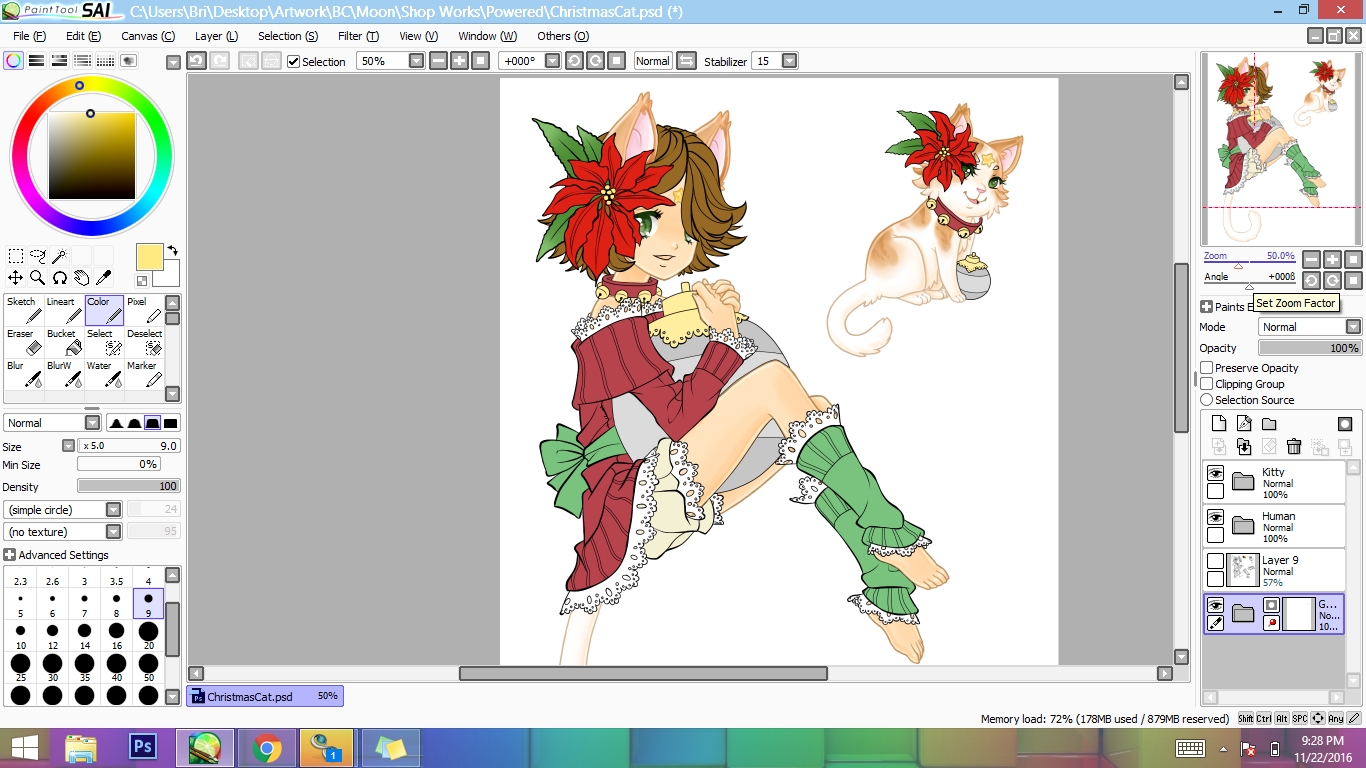The width and height of the screenshot is (1366, 768).
Task: Select brush size 20 preset
Action: click(148, 636)
